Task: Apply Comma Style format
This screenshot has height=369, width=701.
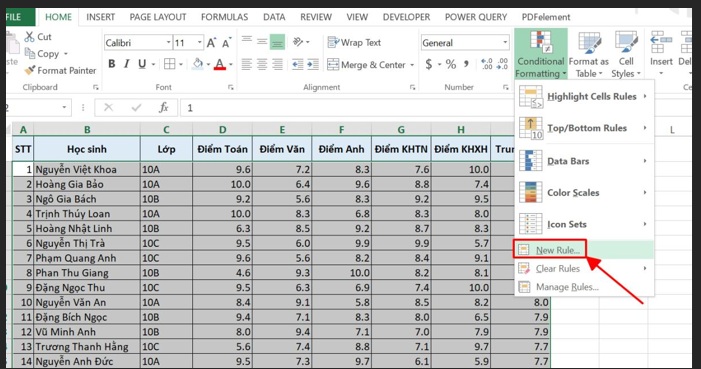Action: pyautogui.click(x=466, y=64)
